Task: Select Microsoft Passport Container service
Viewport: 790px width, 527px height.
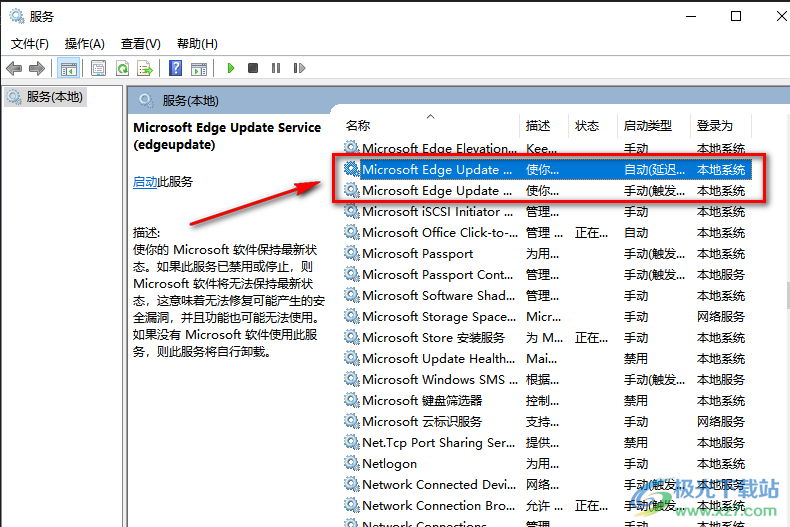Action: point(547,275)
